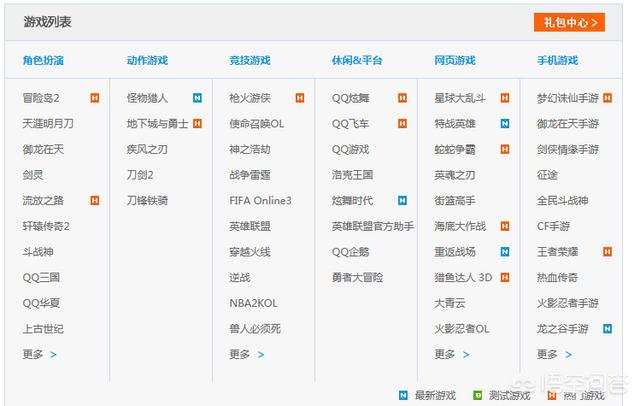640x406 pixels.
Task: Select 御龙在天 under 角色扮演
Action: pyautogui.click(x=43, y=149)
